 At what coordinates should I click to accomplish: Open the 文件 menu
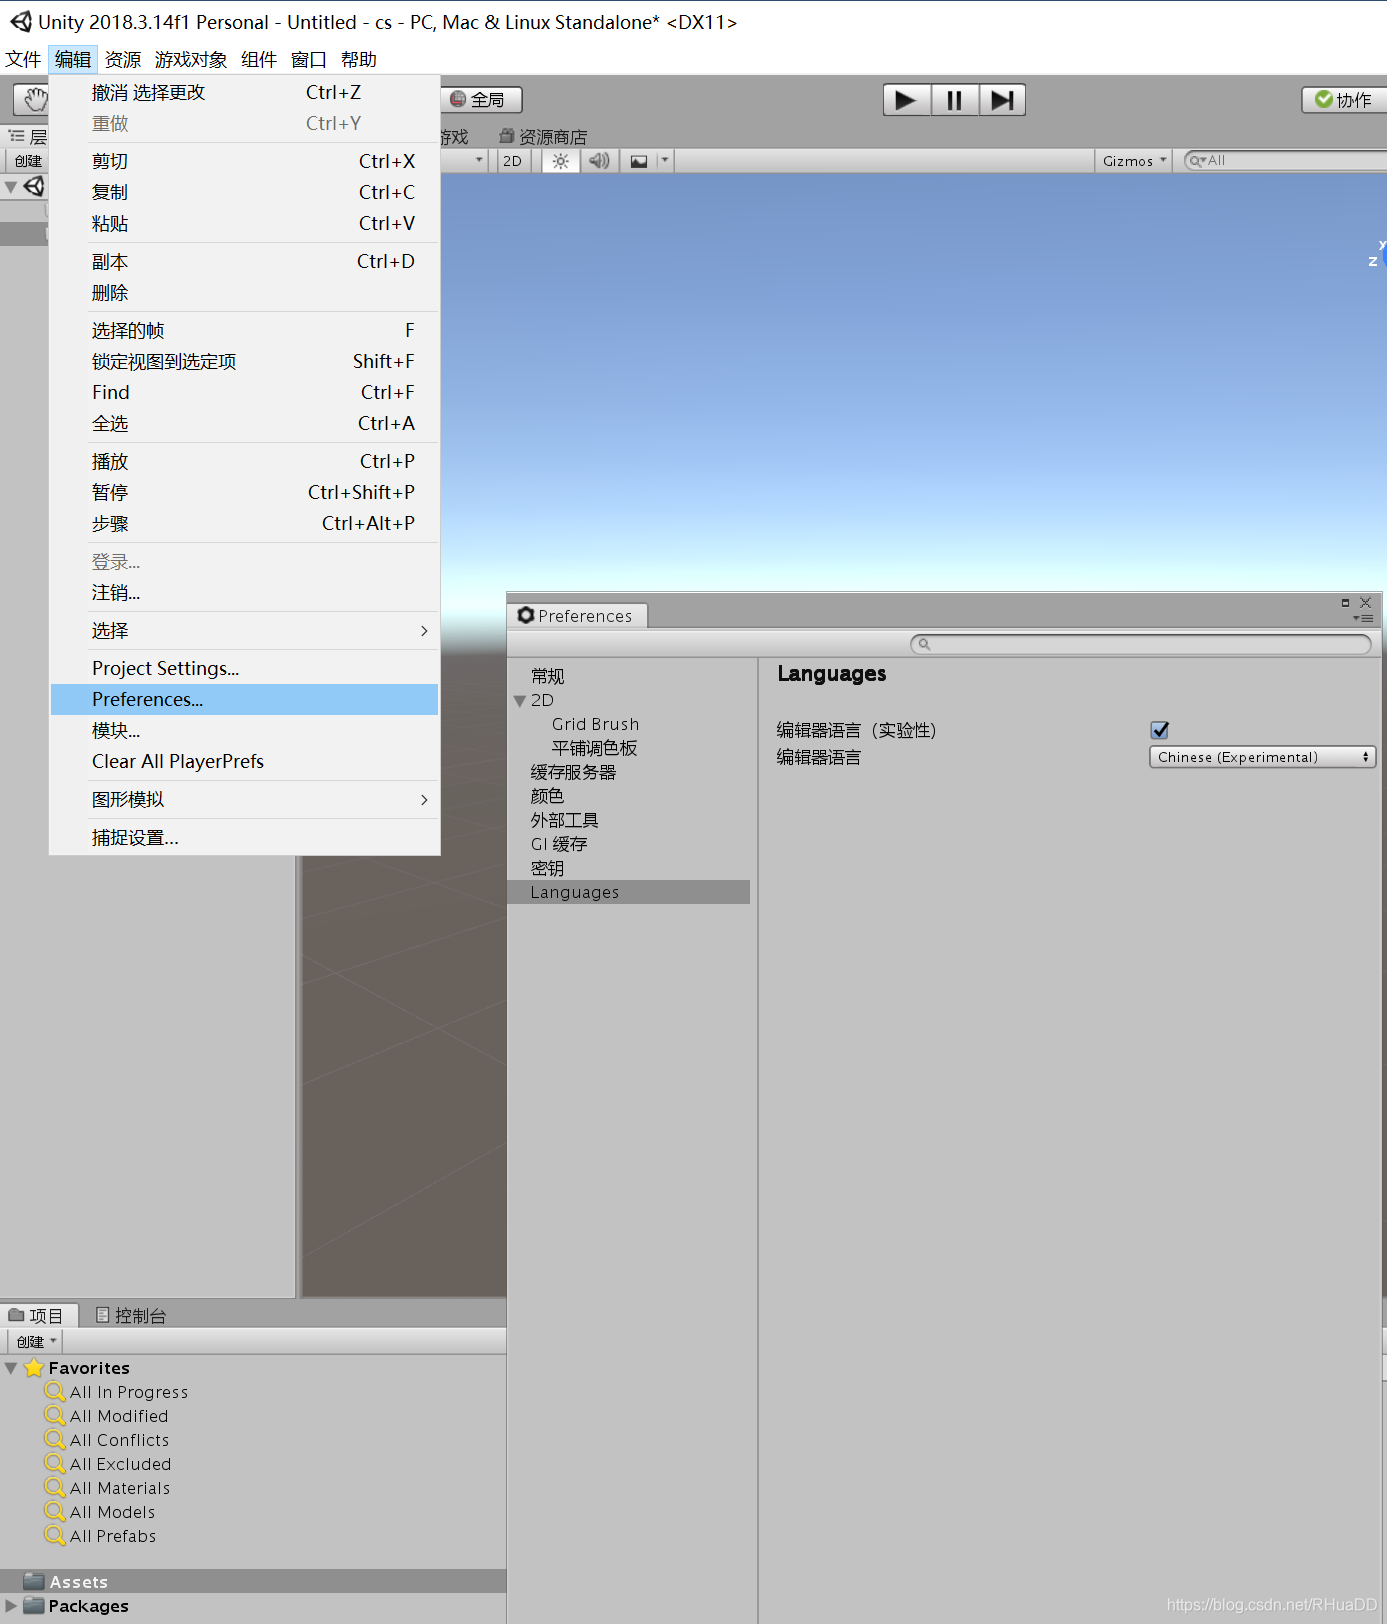click(23, 60)
